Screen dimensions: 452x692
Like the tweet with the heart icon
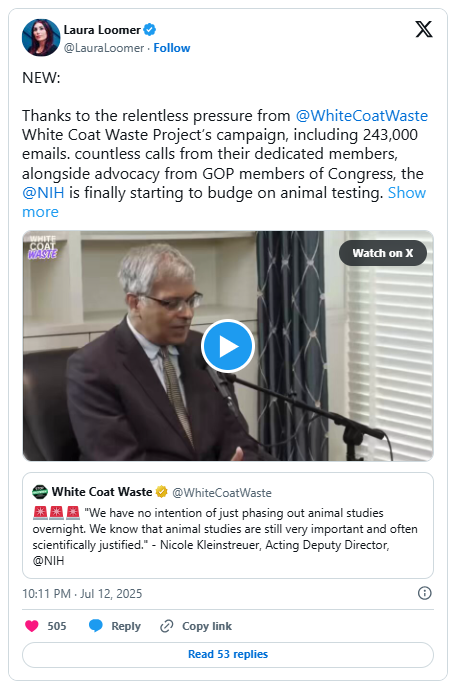[x=32, y=626]
